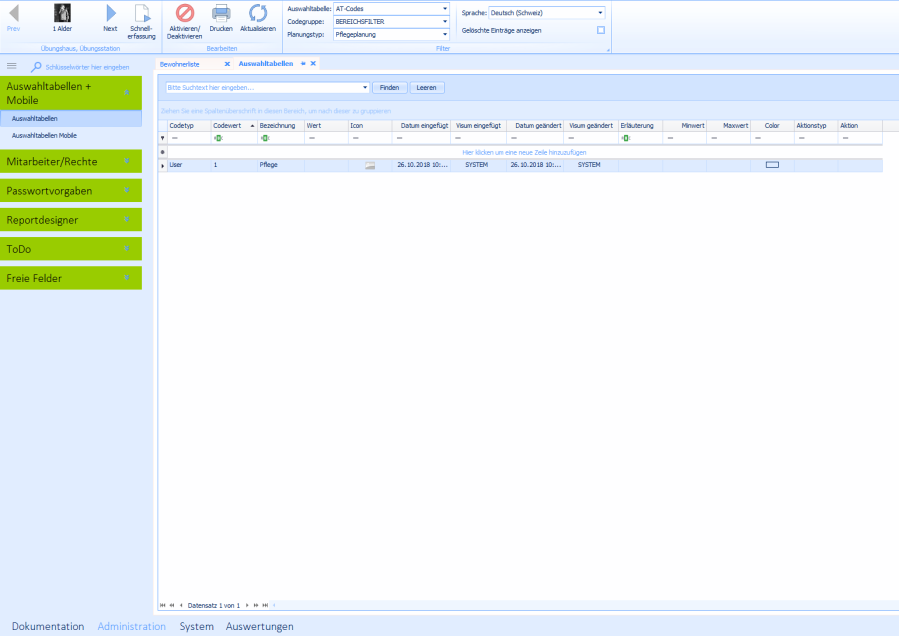Click the search magnifier icon
This screenshot has height=637, width=899.
click(x=36, y=67)
